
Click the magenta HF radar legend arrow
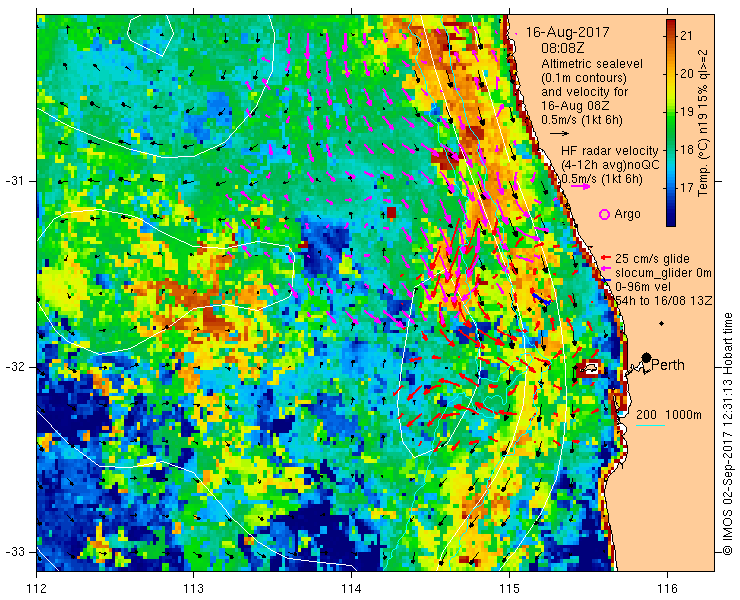click(x=580, y=186)
